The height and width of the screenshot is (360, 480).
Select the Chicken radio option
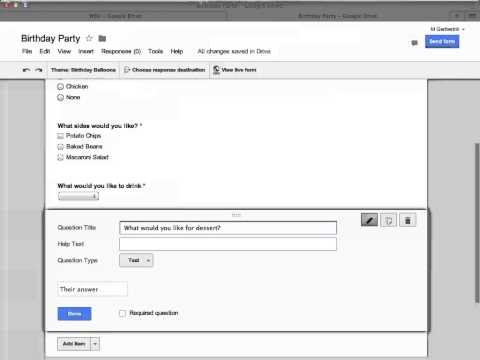point(60,87)
